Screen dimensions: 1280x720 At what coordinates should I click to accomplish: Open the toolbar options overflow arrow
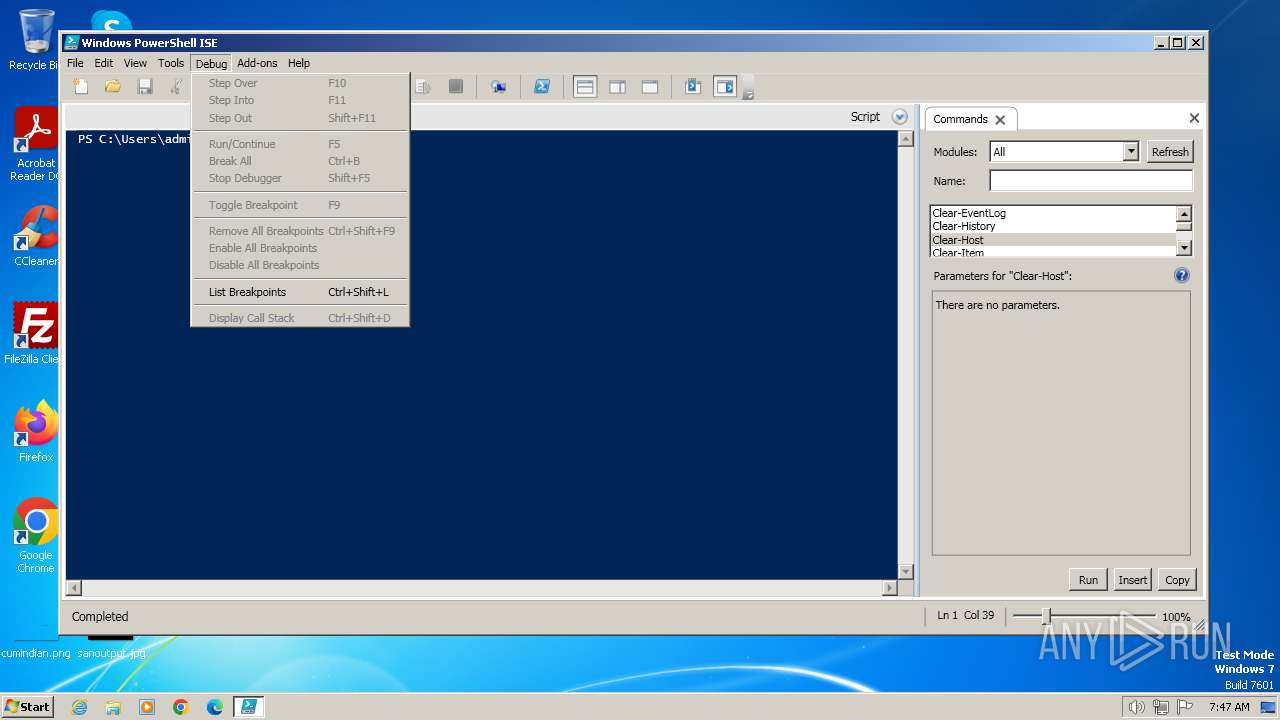747,92
